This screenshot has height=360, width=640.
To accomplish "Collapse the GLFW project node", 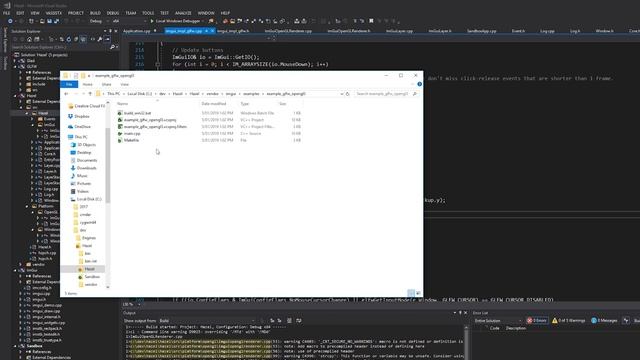I will 16,66.
